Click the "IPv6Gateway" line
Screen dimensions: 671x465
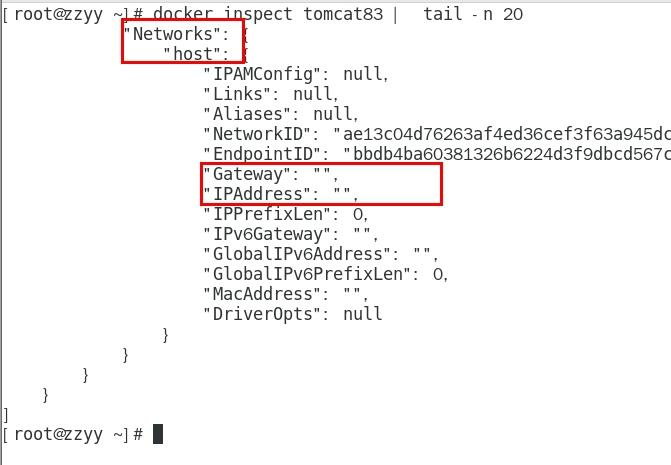[x=291, y=234]
